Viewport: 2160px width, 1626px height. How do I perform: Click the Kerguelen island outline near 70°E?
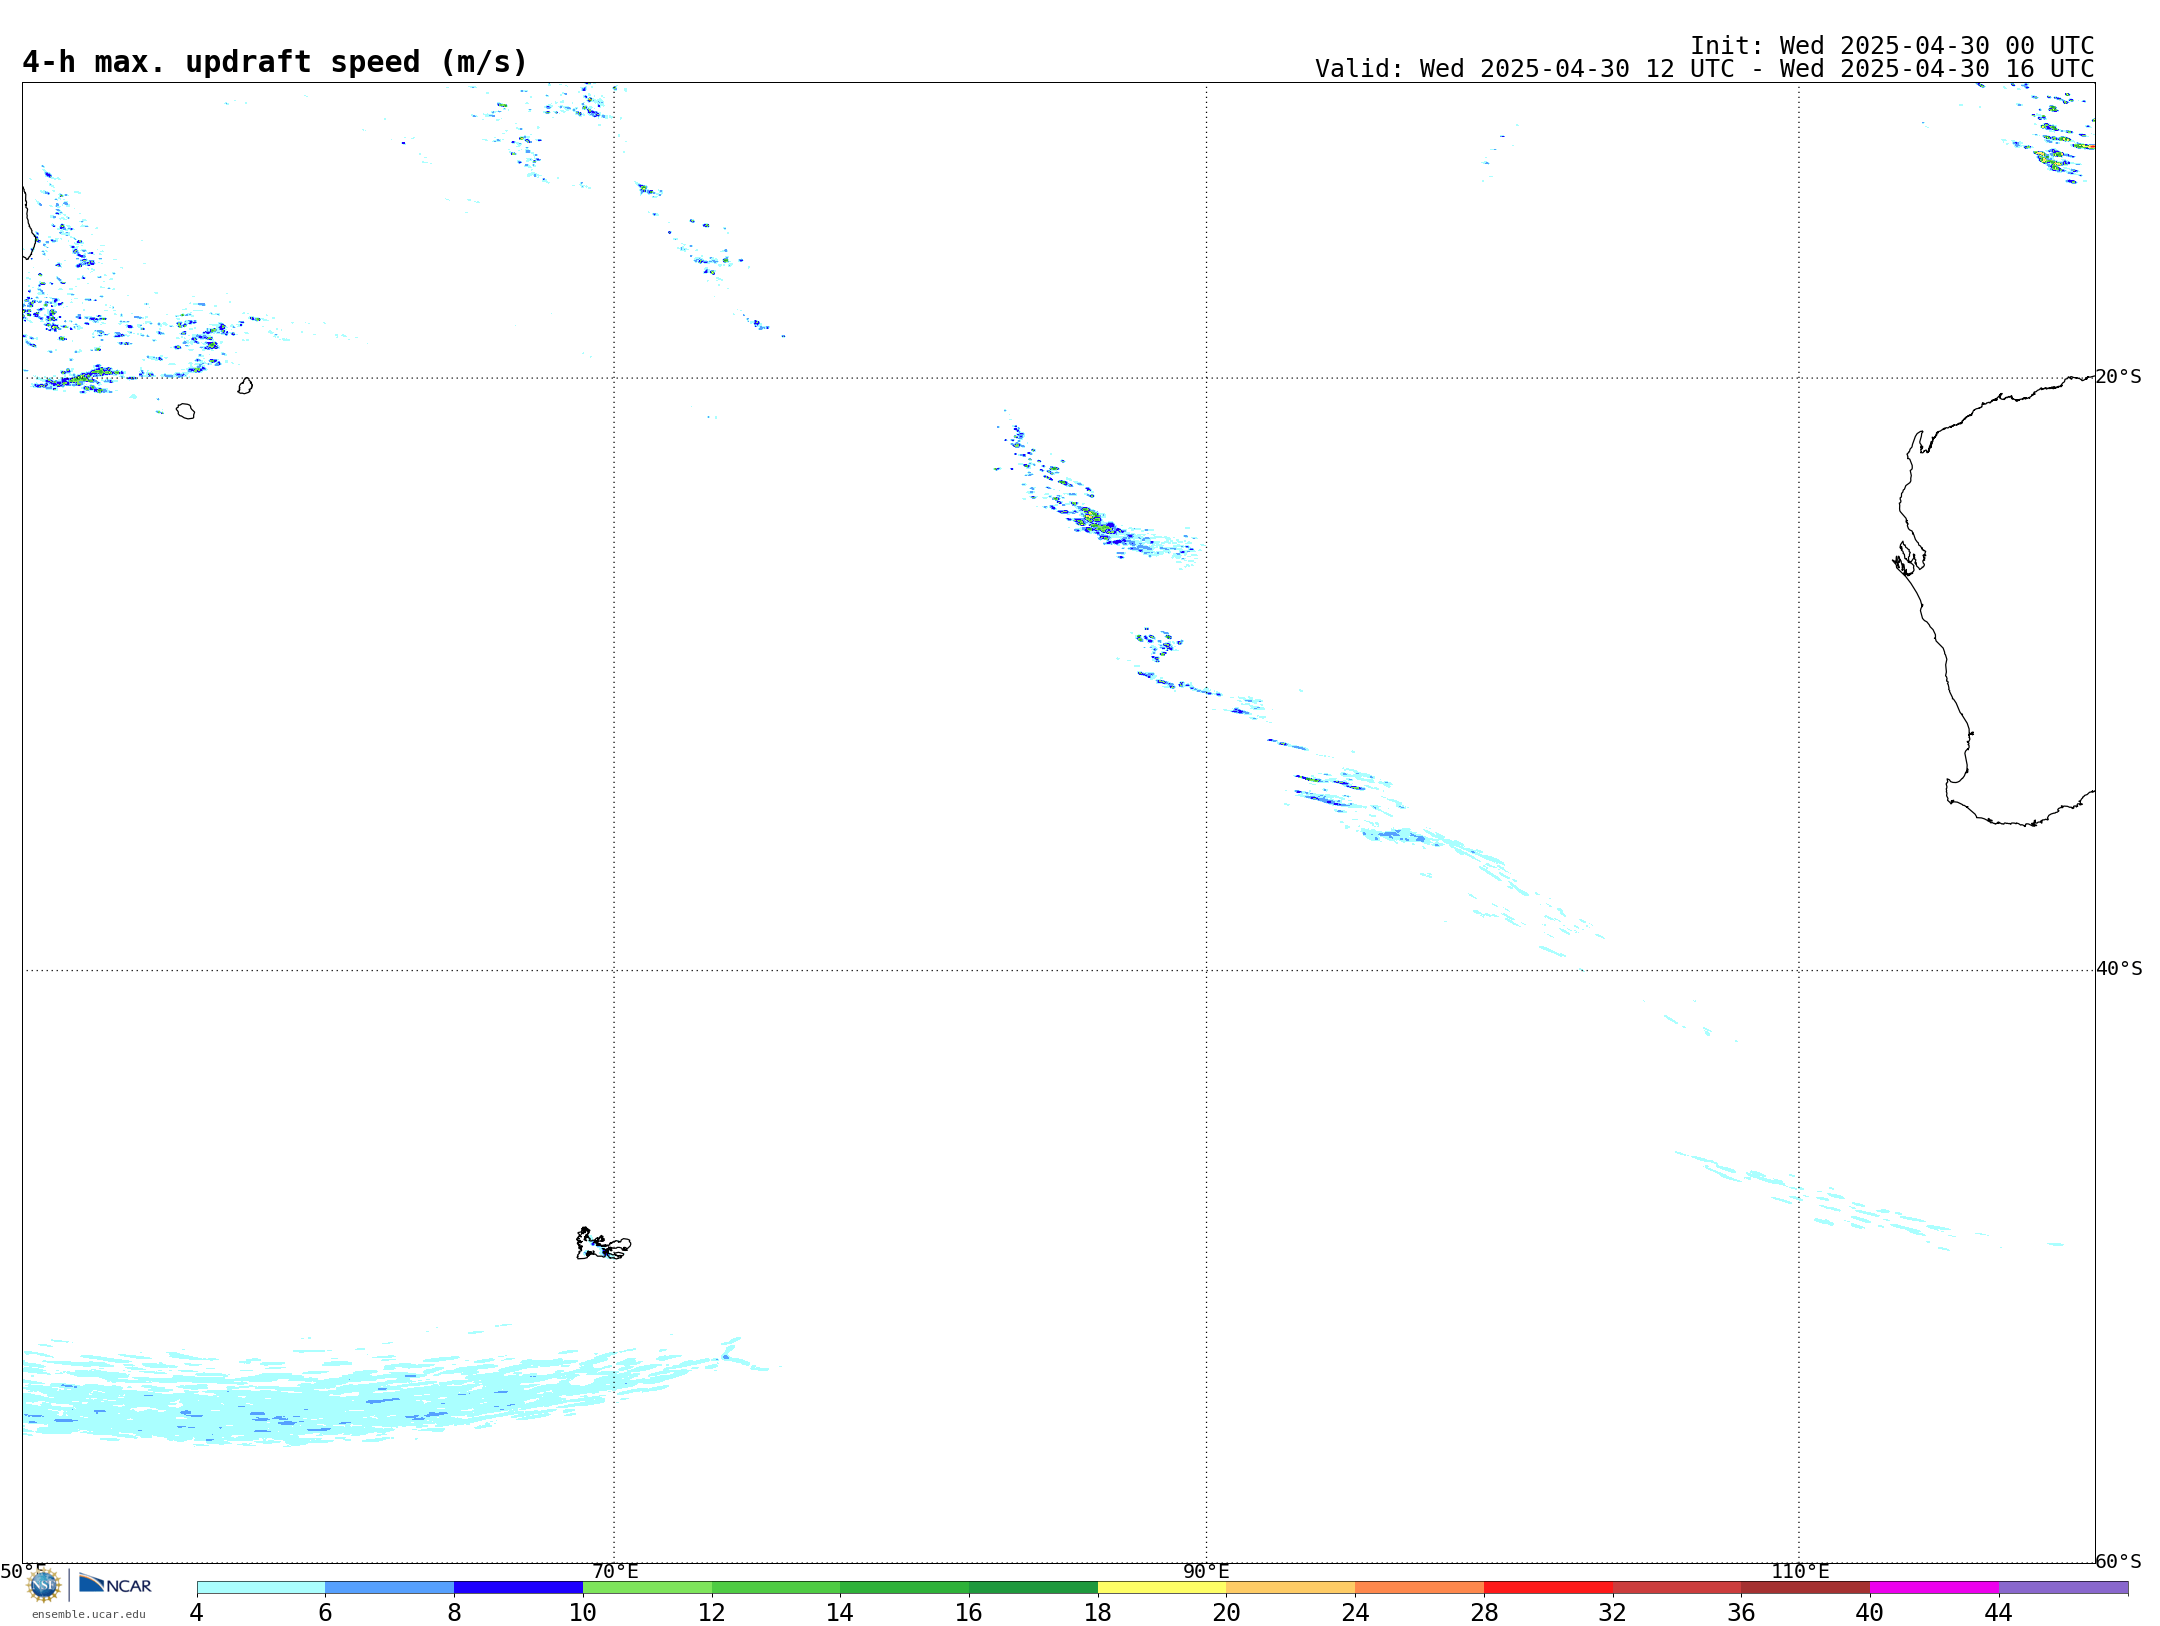pyautogui.click(x=603, y=1244)
